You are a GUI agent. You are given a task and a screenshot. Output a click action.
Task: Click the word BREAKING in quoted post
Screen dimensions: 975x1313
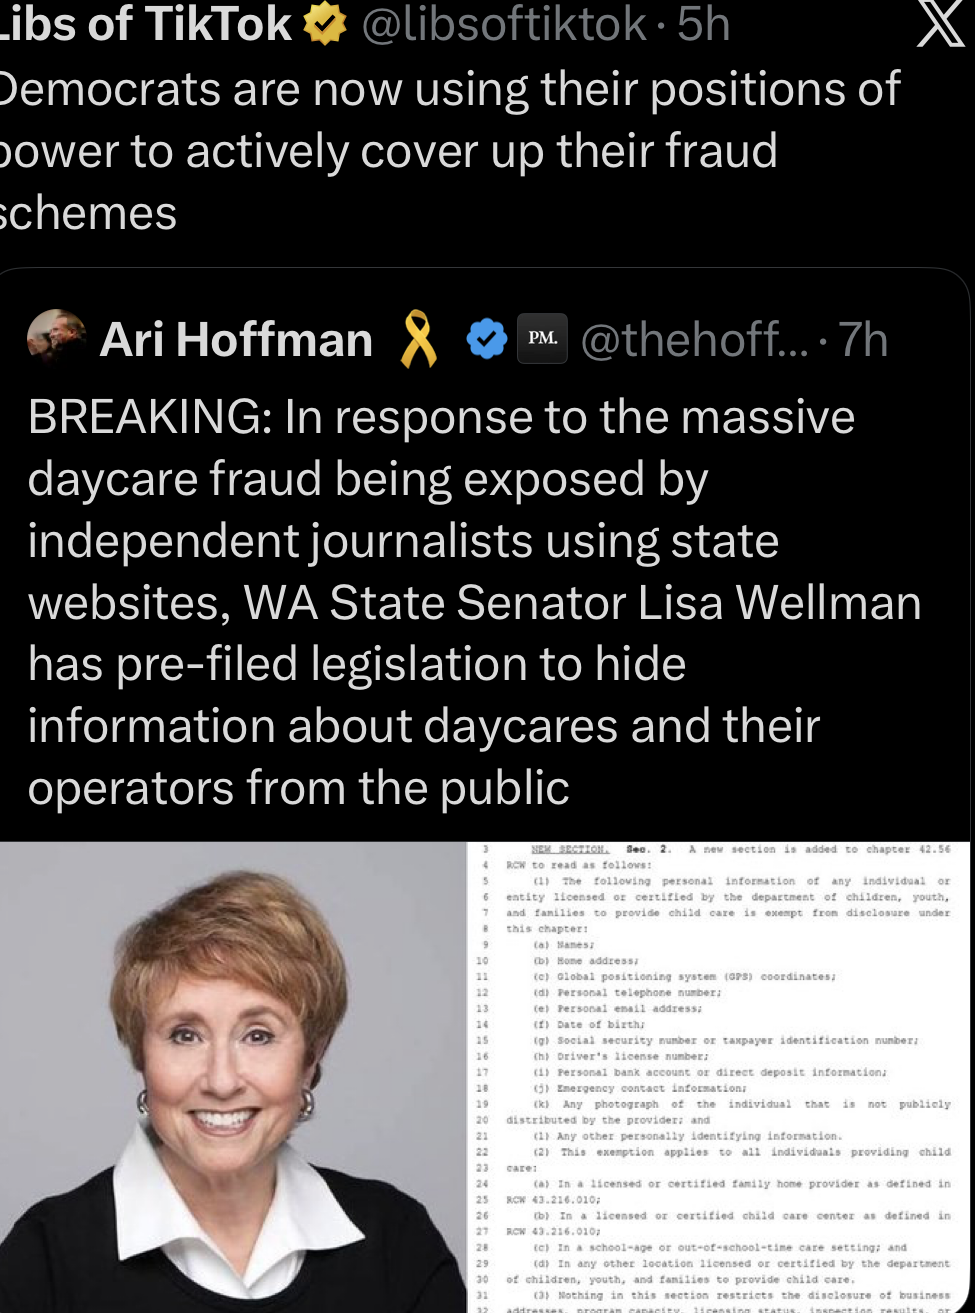[146, 417]
